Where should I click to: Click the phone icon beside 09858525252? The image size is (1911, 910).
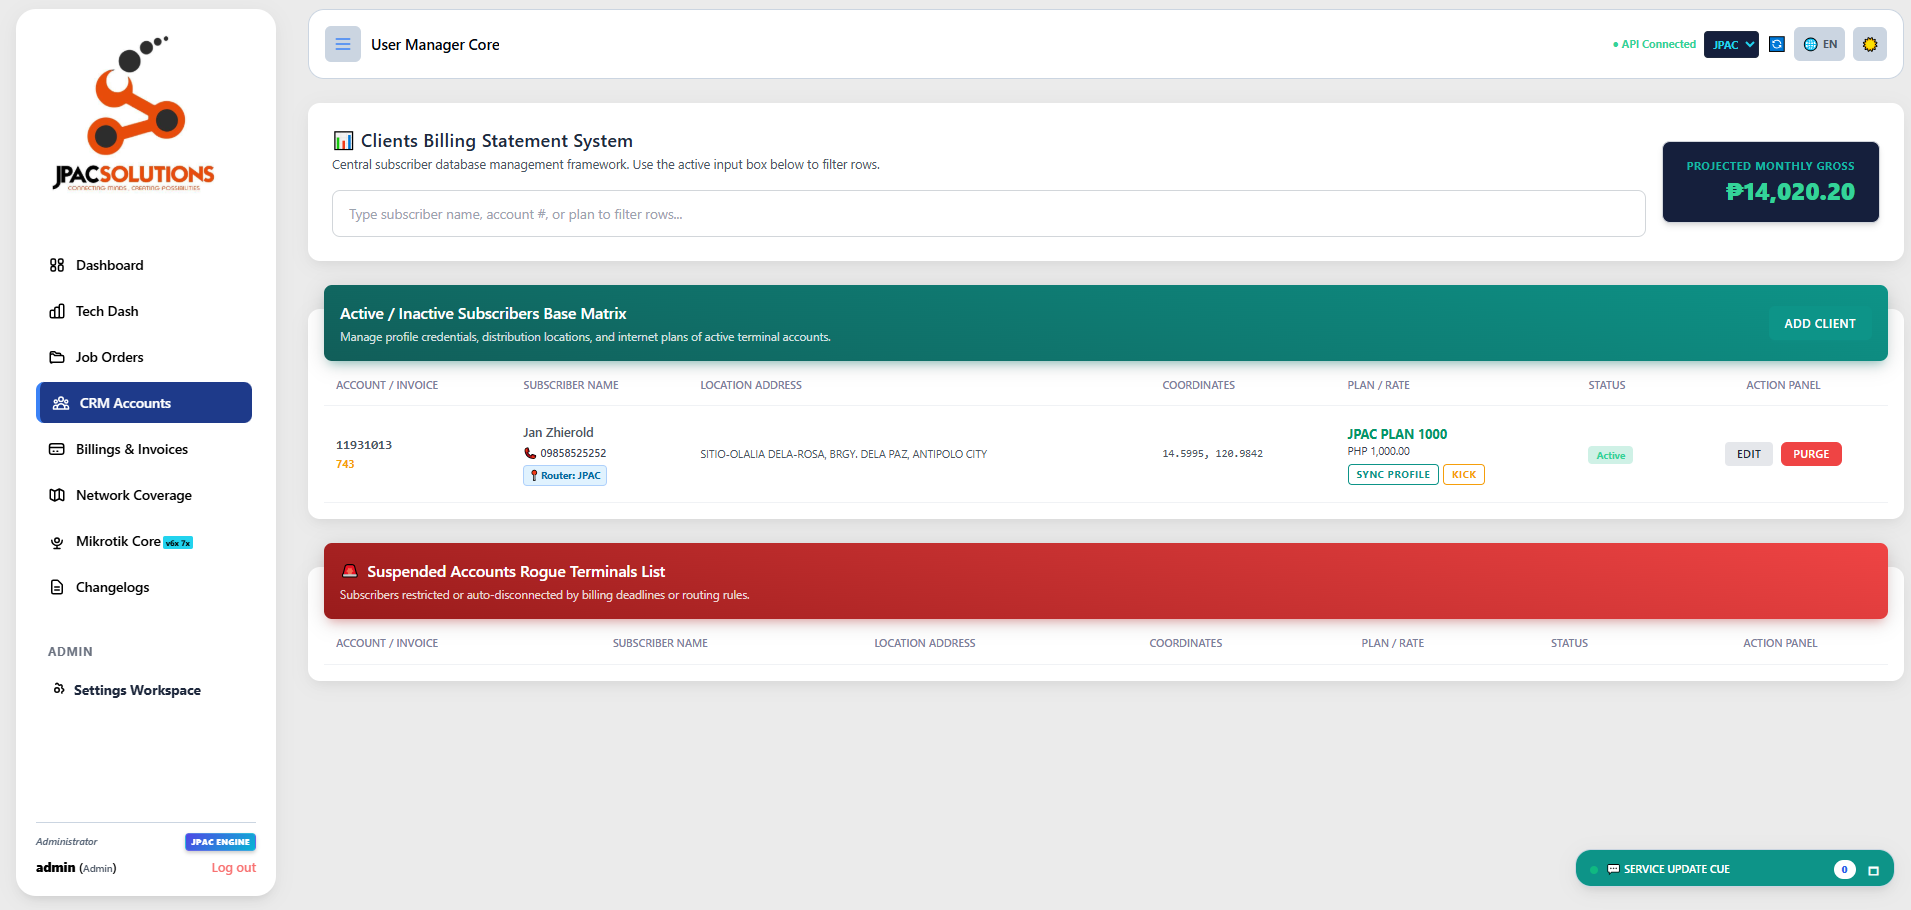click(530, 453)
